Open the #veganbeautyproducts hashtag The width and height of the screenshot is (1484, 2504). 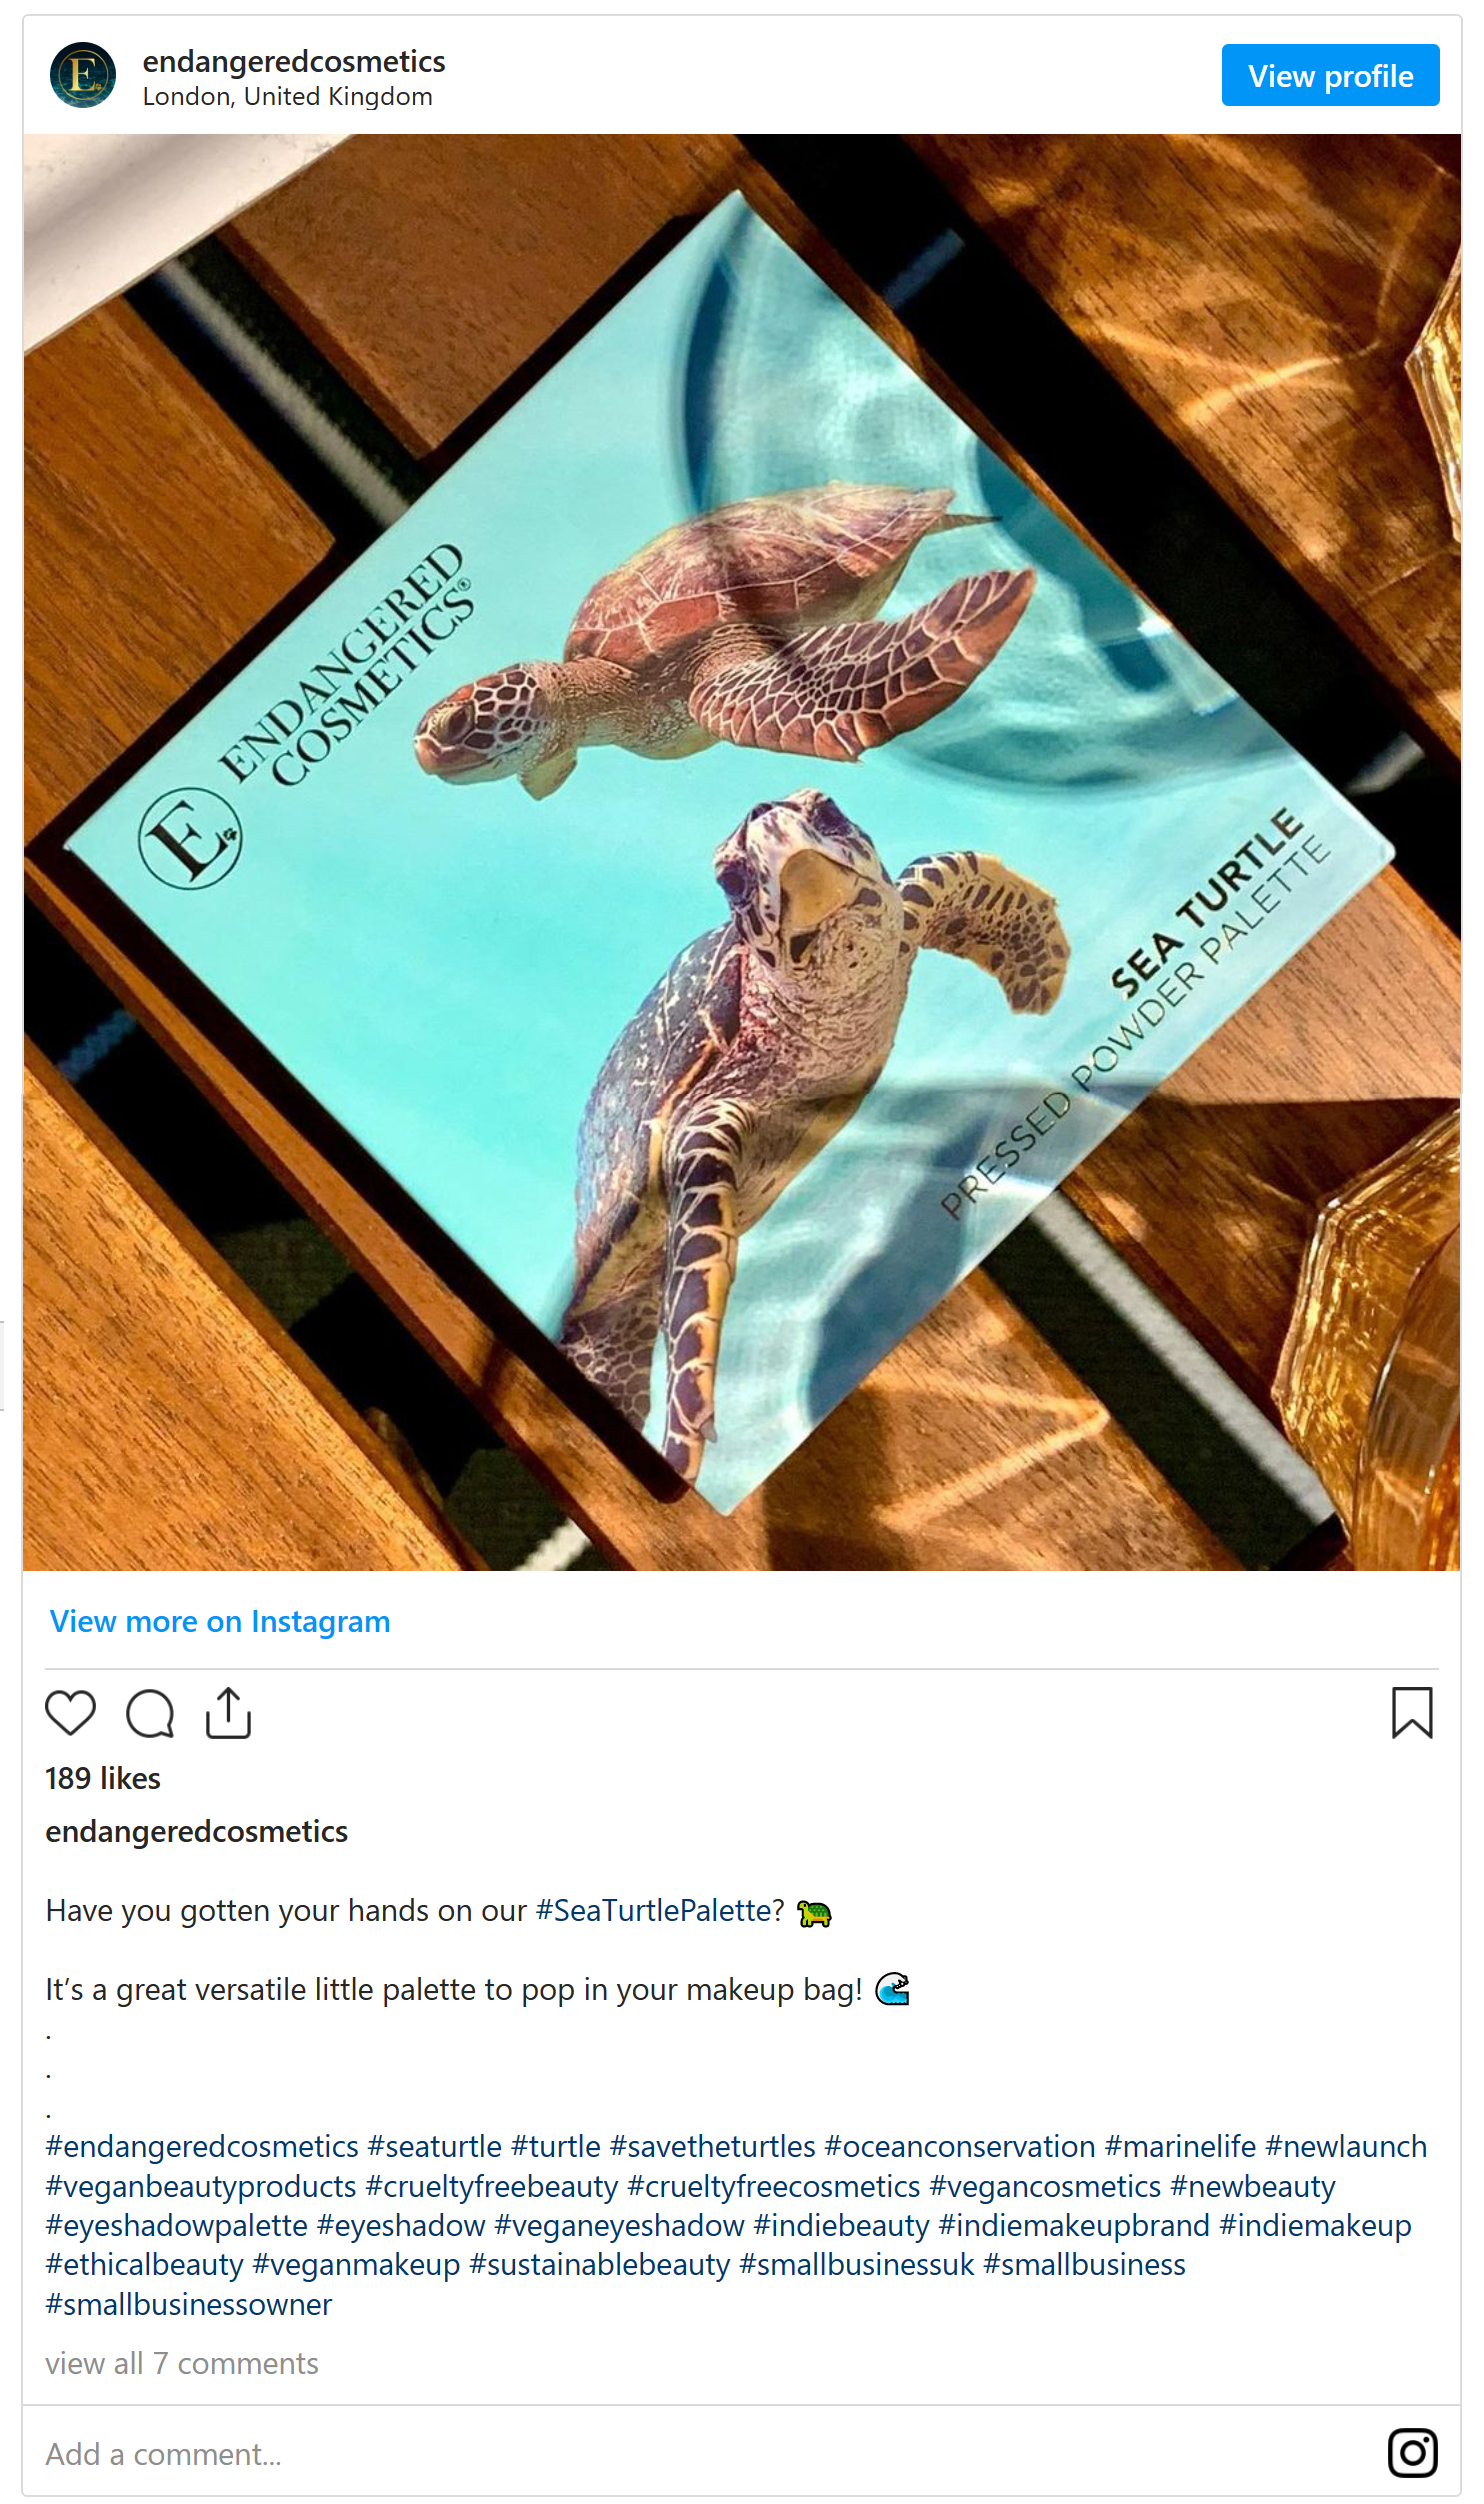[201, 2186]
